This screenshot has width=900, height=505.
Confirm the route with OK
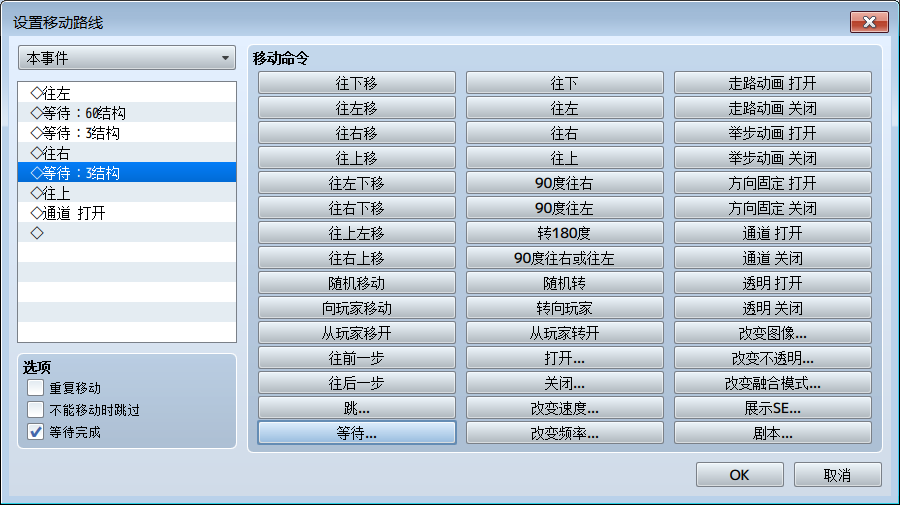739,475
